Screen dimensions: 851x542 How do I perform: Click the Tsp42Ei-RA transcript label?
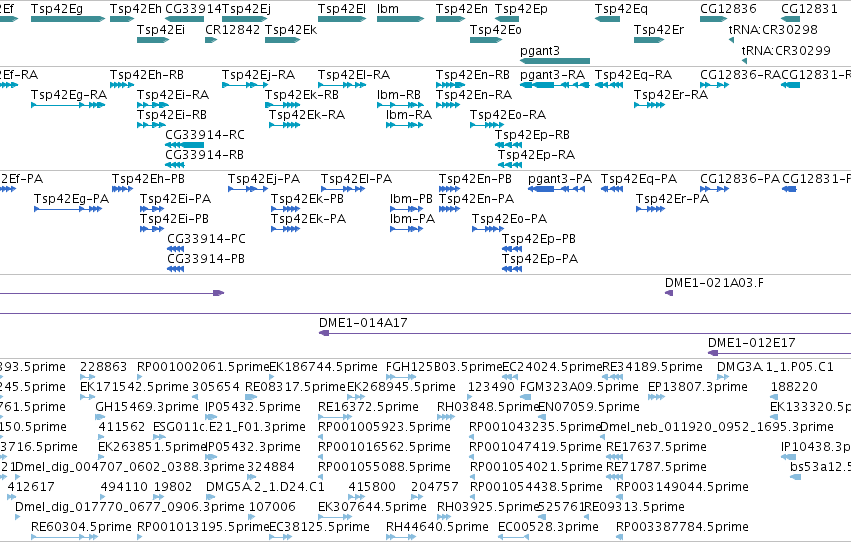click(173, 95)
